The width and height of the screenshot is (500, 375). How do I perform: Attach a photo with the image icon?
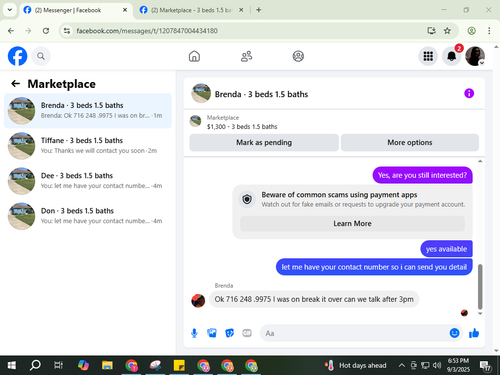point(212,333)
